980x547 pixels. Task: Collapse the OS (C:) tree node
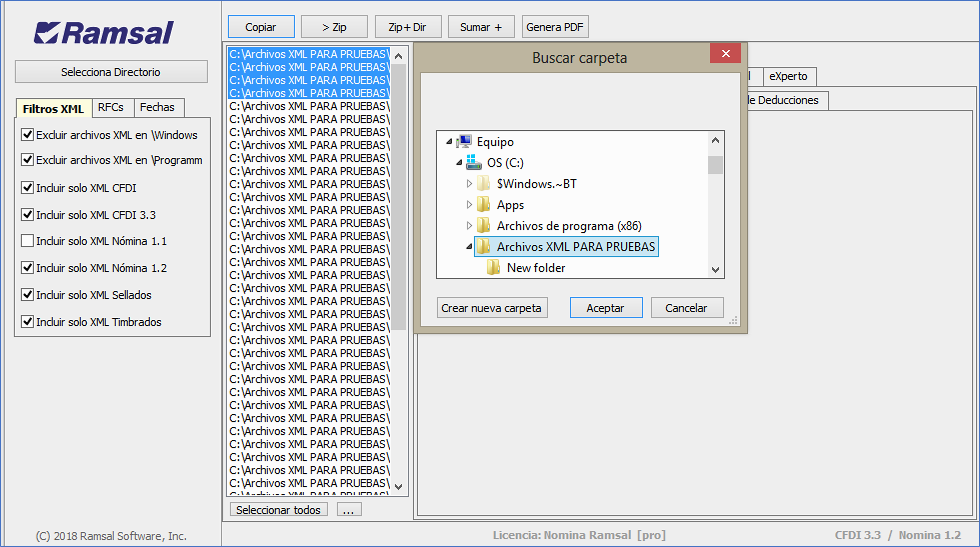point(459,163)
